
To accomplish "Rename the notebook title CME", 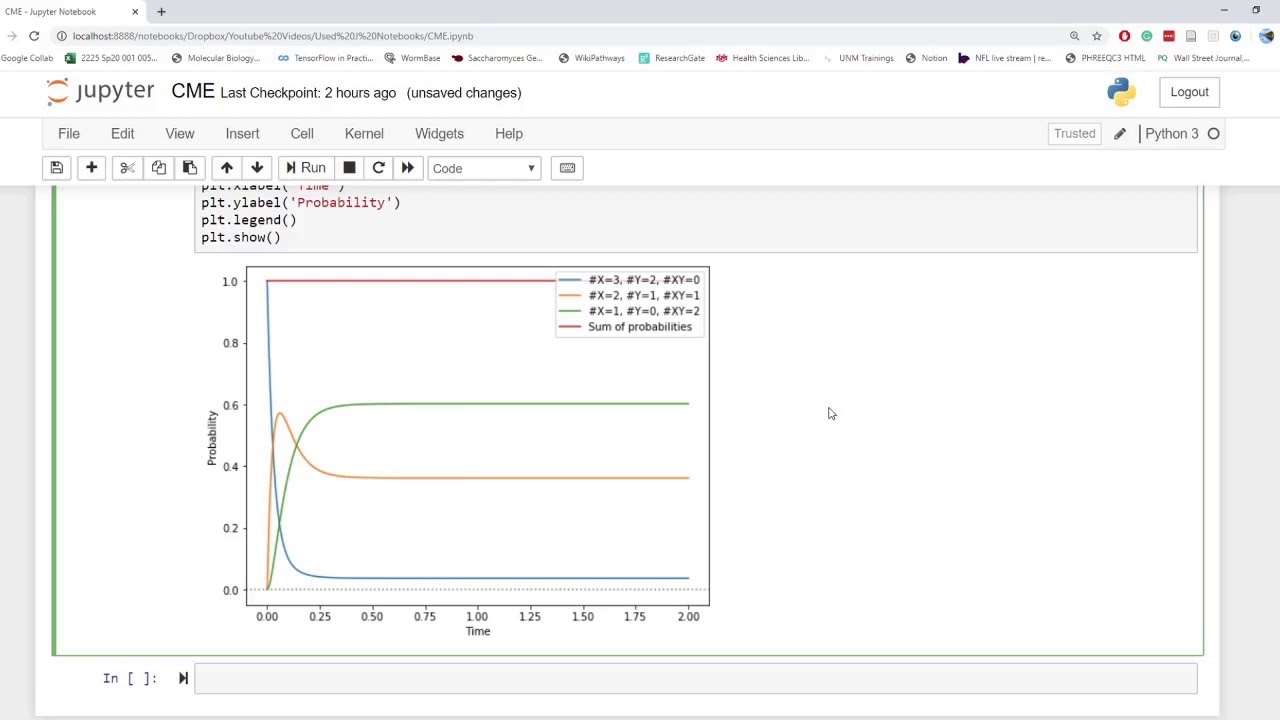I will click(193, 92).
